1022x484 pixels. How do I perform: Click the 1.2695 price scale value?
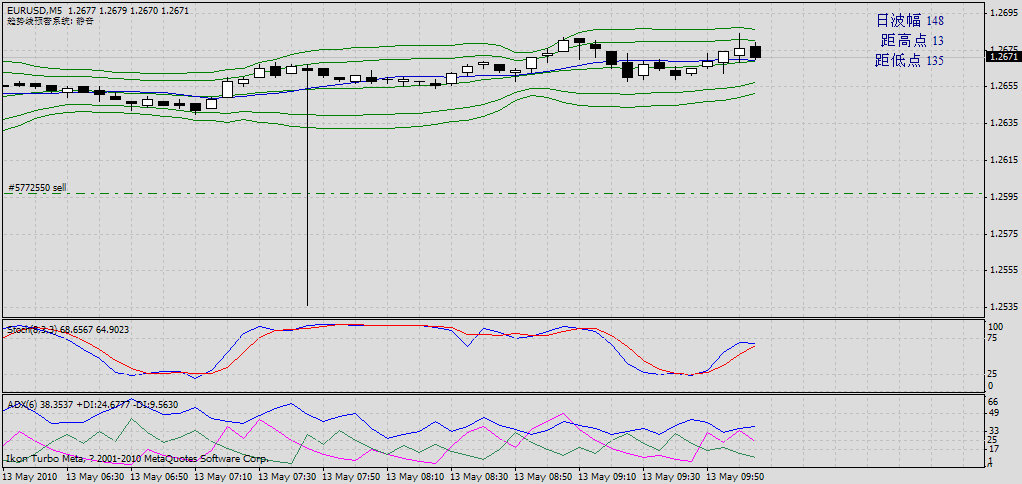[x=1004, y=12]
